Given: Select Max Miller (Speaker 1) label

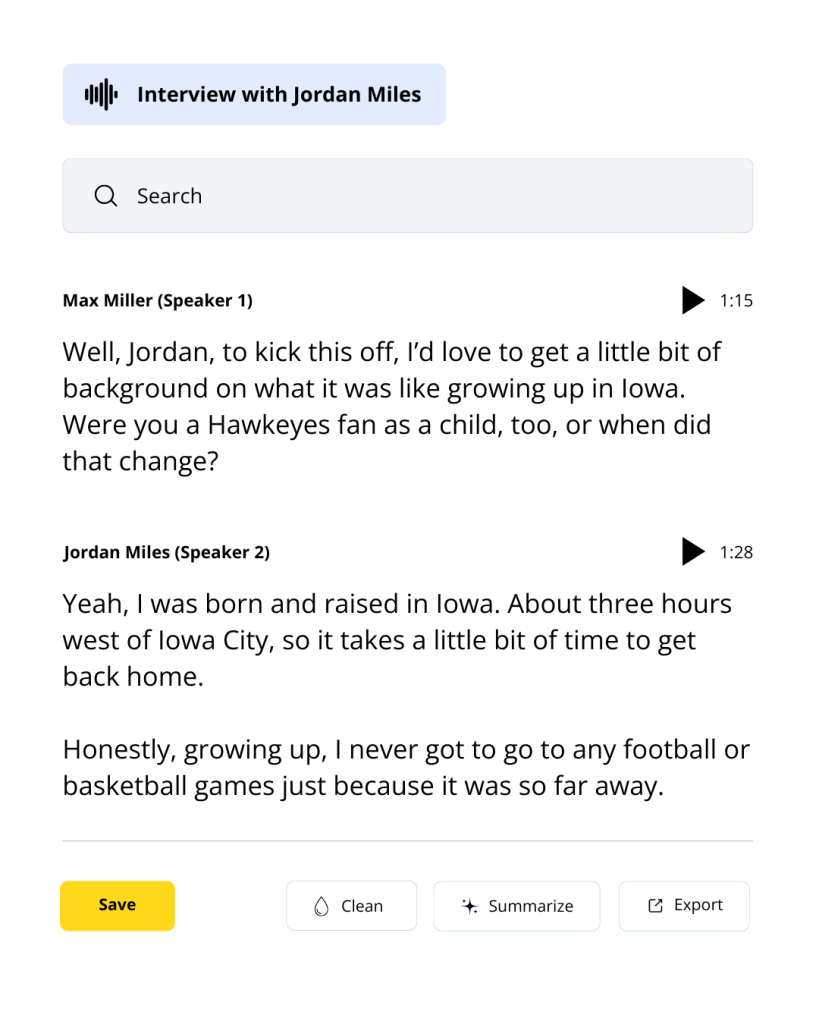Looking at the screenshot, I should [x=157, y=300].
